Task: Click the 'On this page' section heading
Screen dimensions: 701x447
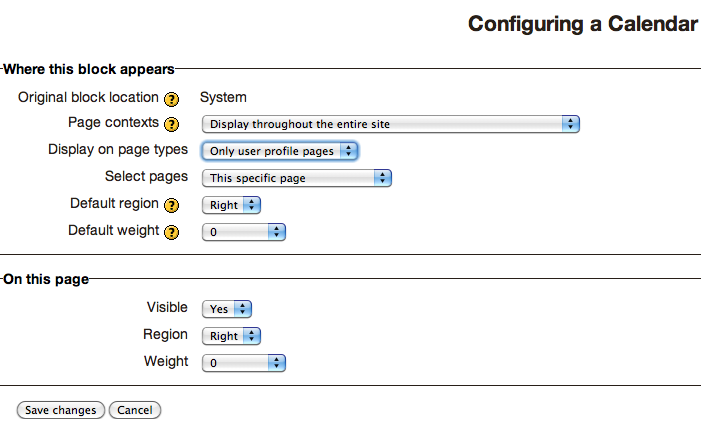Action: coord(46,279)
